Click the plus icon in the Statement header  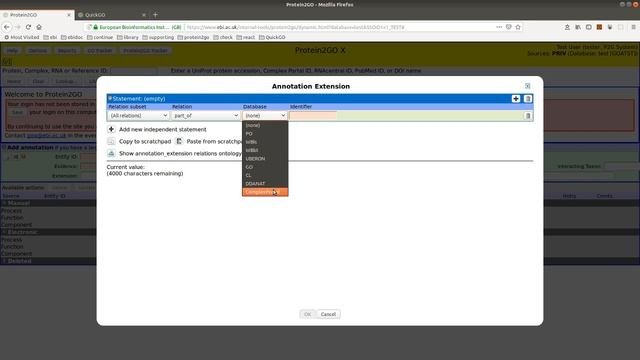coord(516,99)
